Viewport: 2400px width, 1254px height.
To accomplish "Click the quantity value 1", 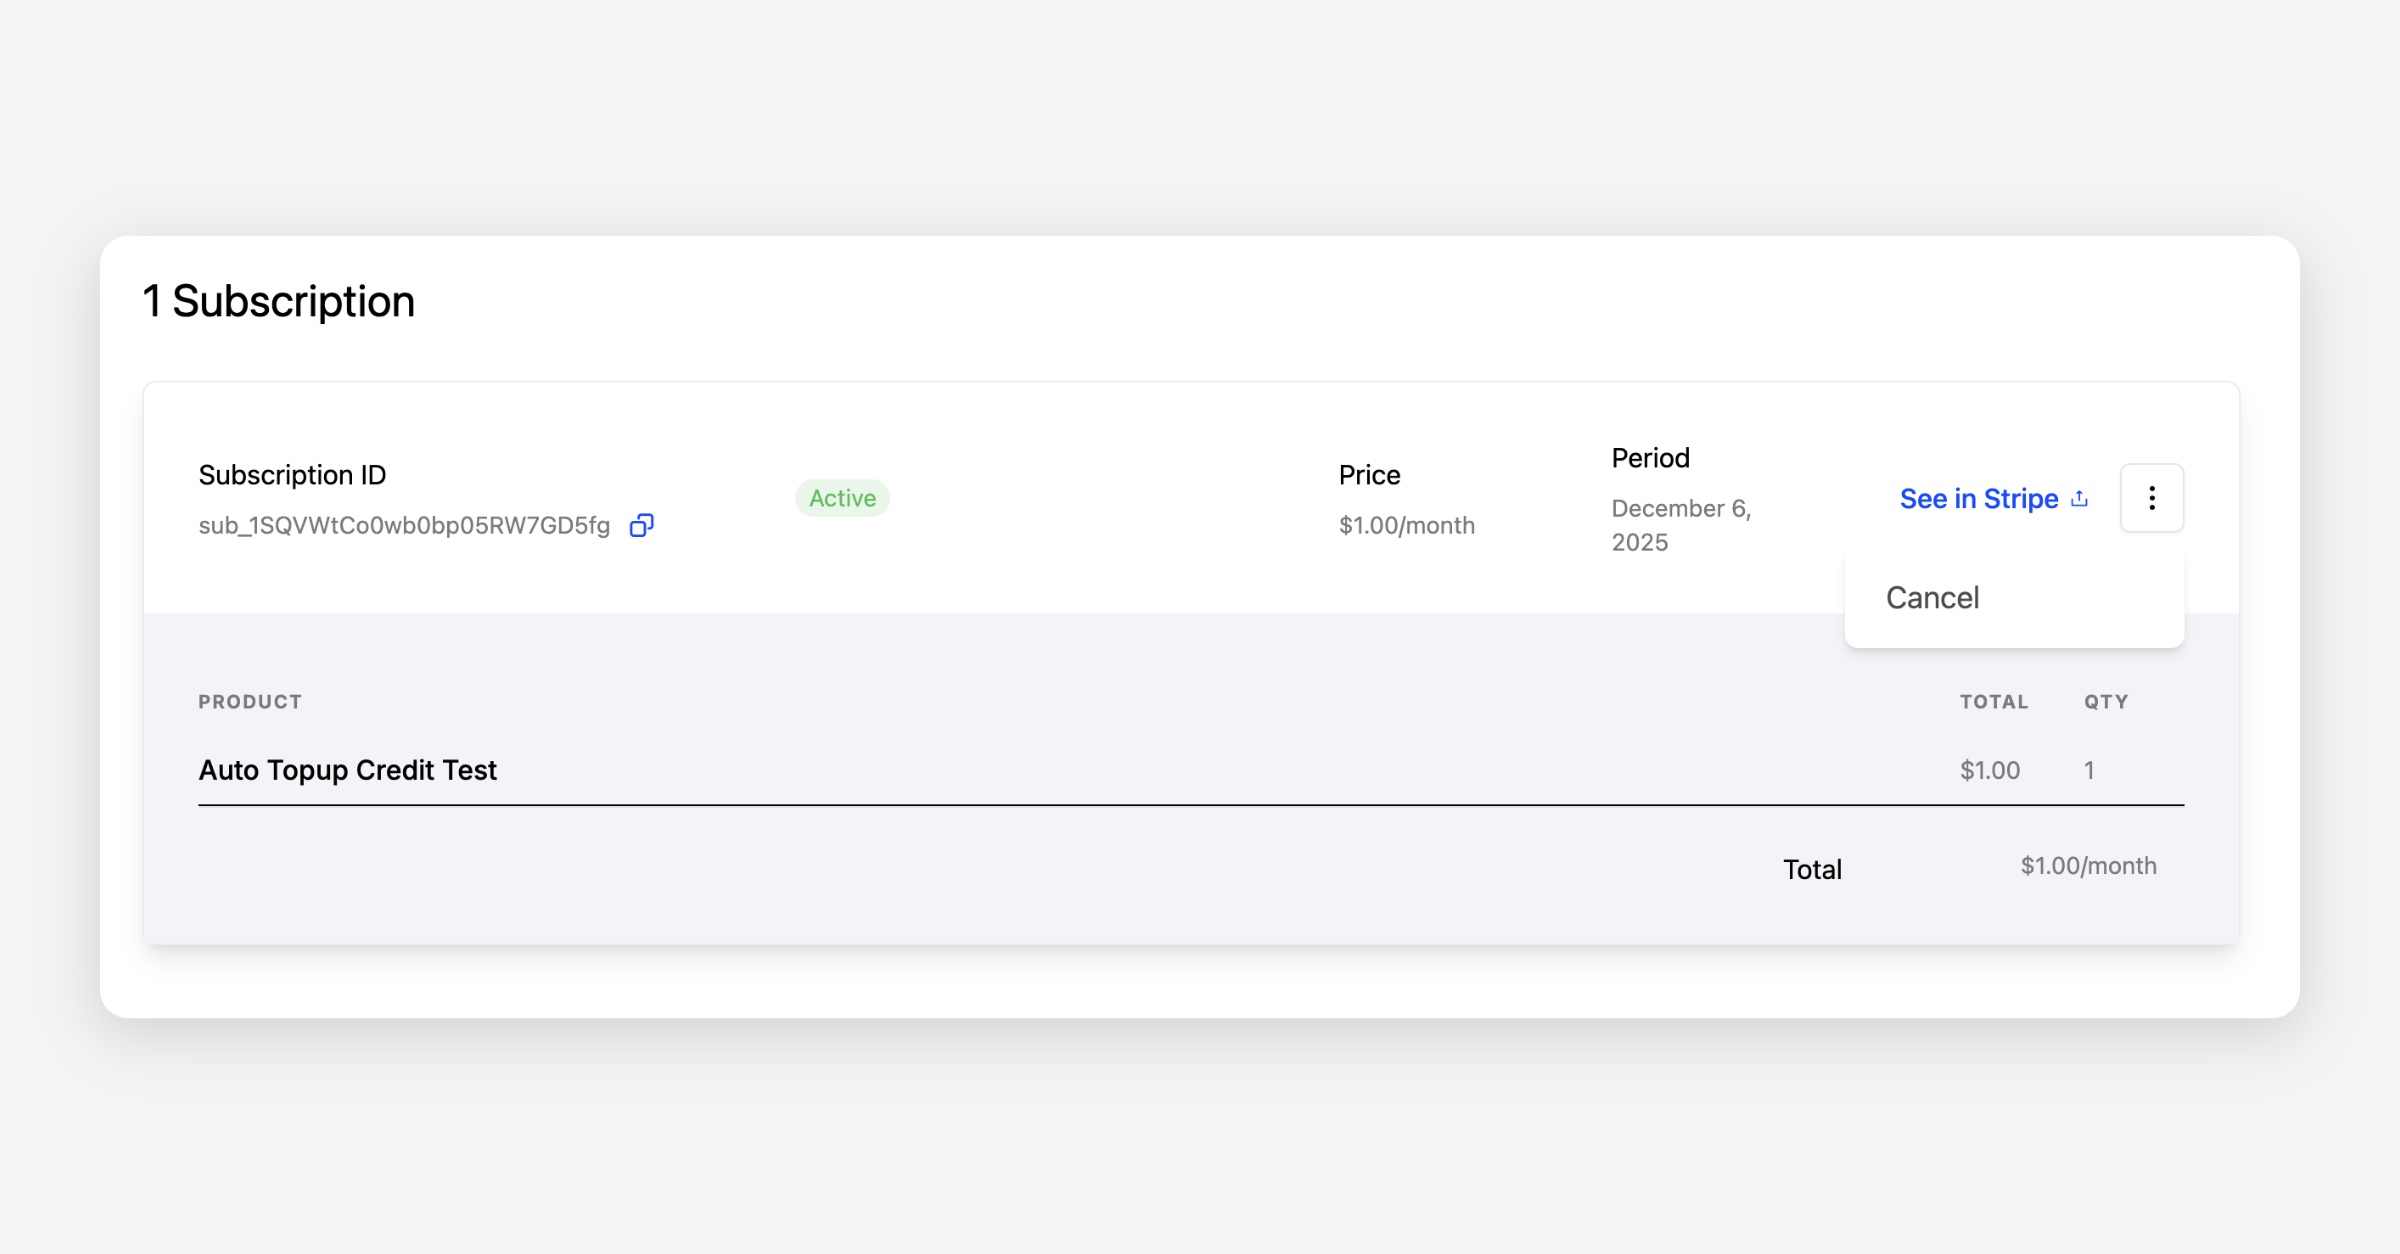I will 2089,770.
